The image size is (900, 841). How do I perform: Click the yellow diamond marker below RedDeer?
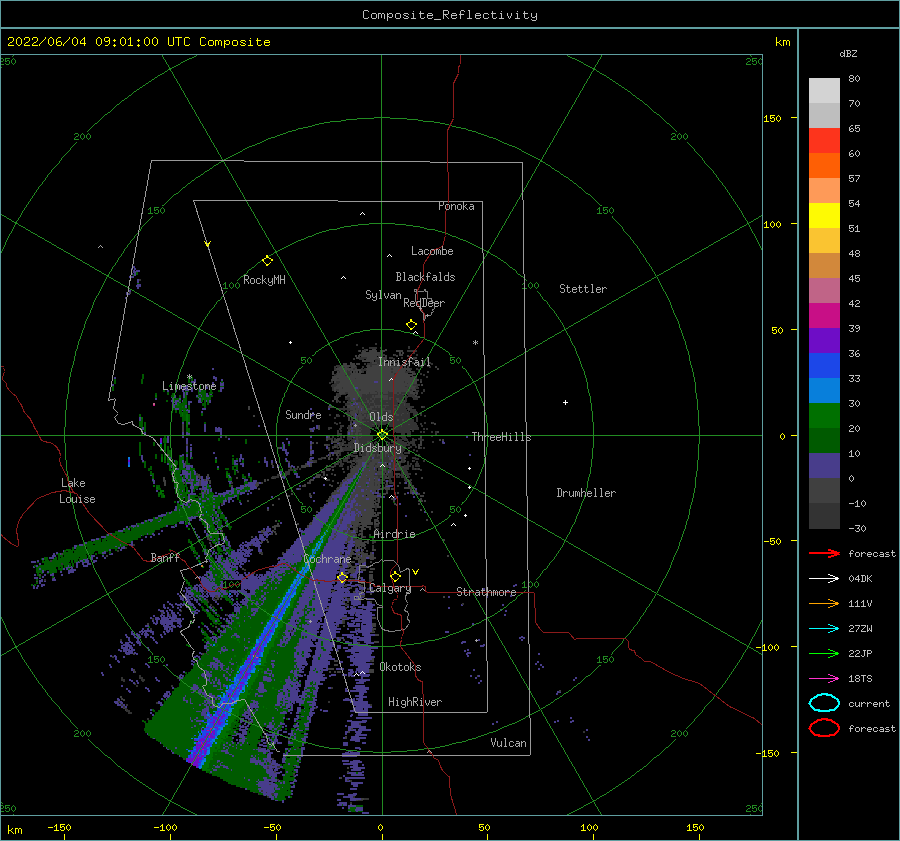tap(412, 325)
